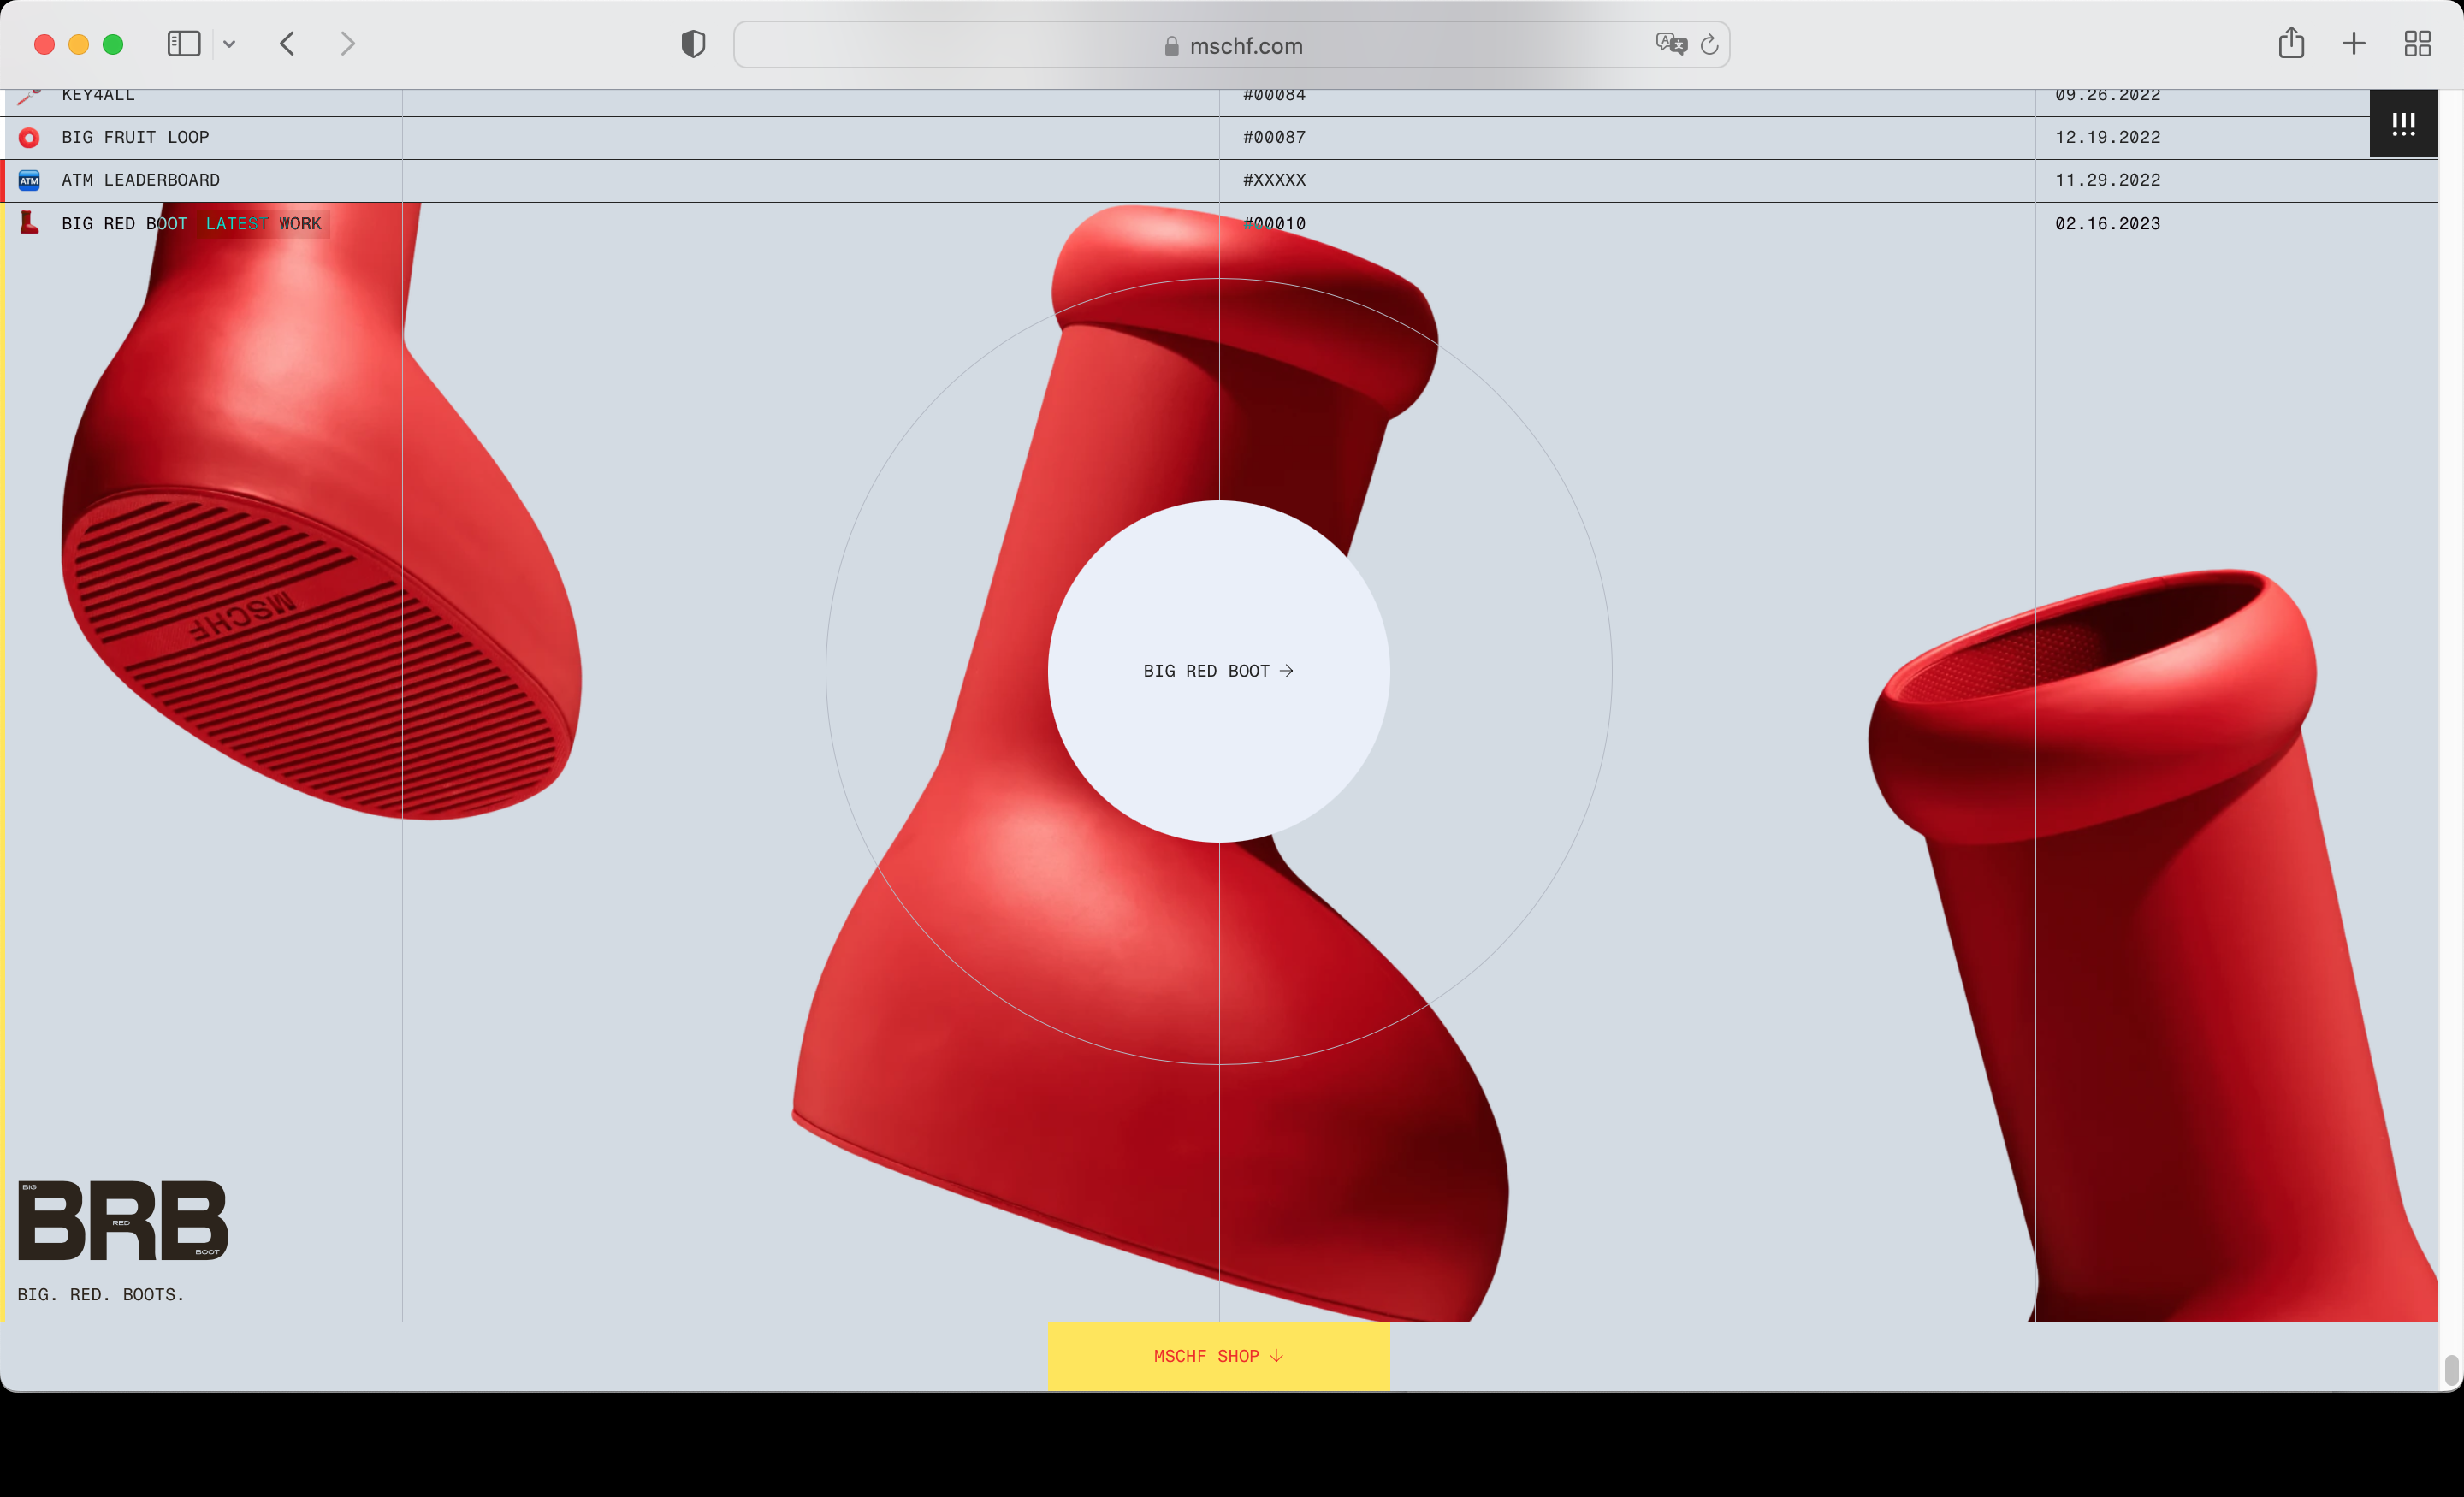This screenshot has height=1497, width=2464.
Task: Jump to the MSCHF SHOP section
Action: (x=1218, y=1356)
